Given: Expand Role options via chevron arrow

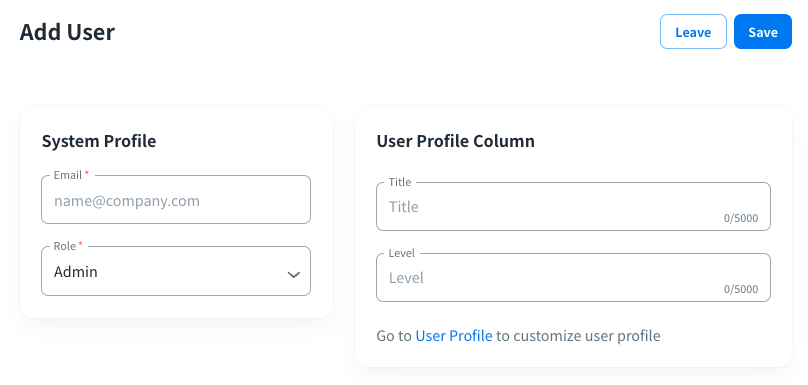Looking at the screenshot, I should click(x=294, y=275).
